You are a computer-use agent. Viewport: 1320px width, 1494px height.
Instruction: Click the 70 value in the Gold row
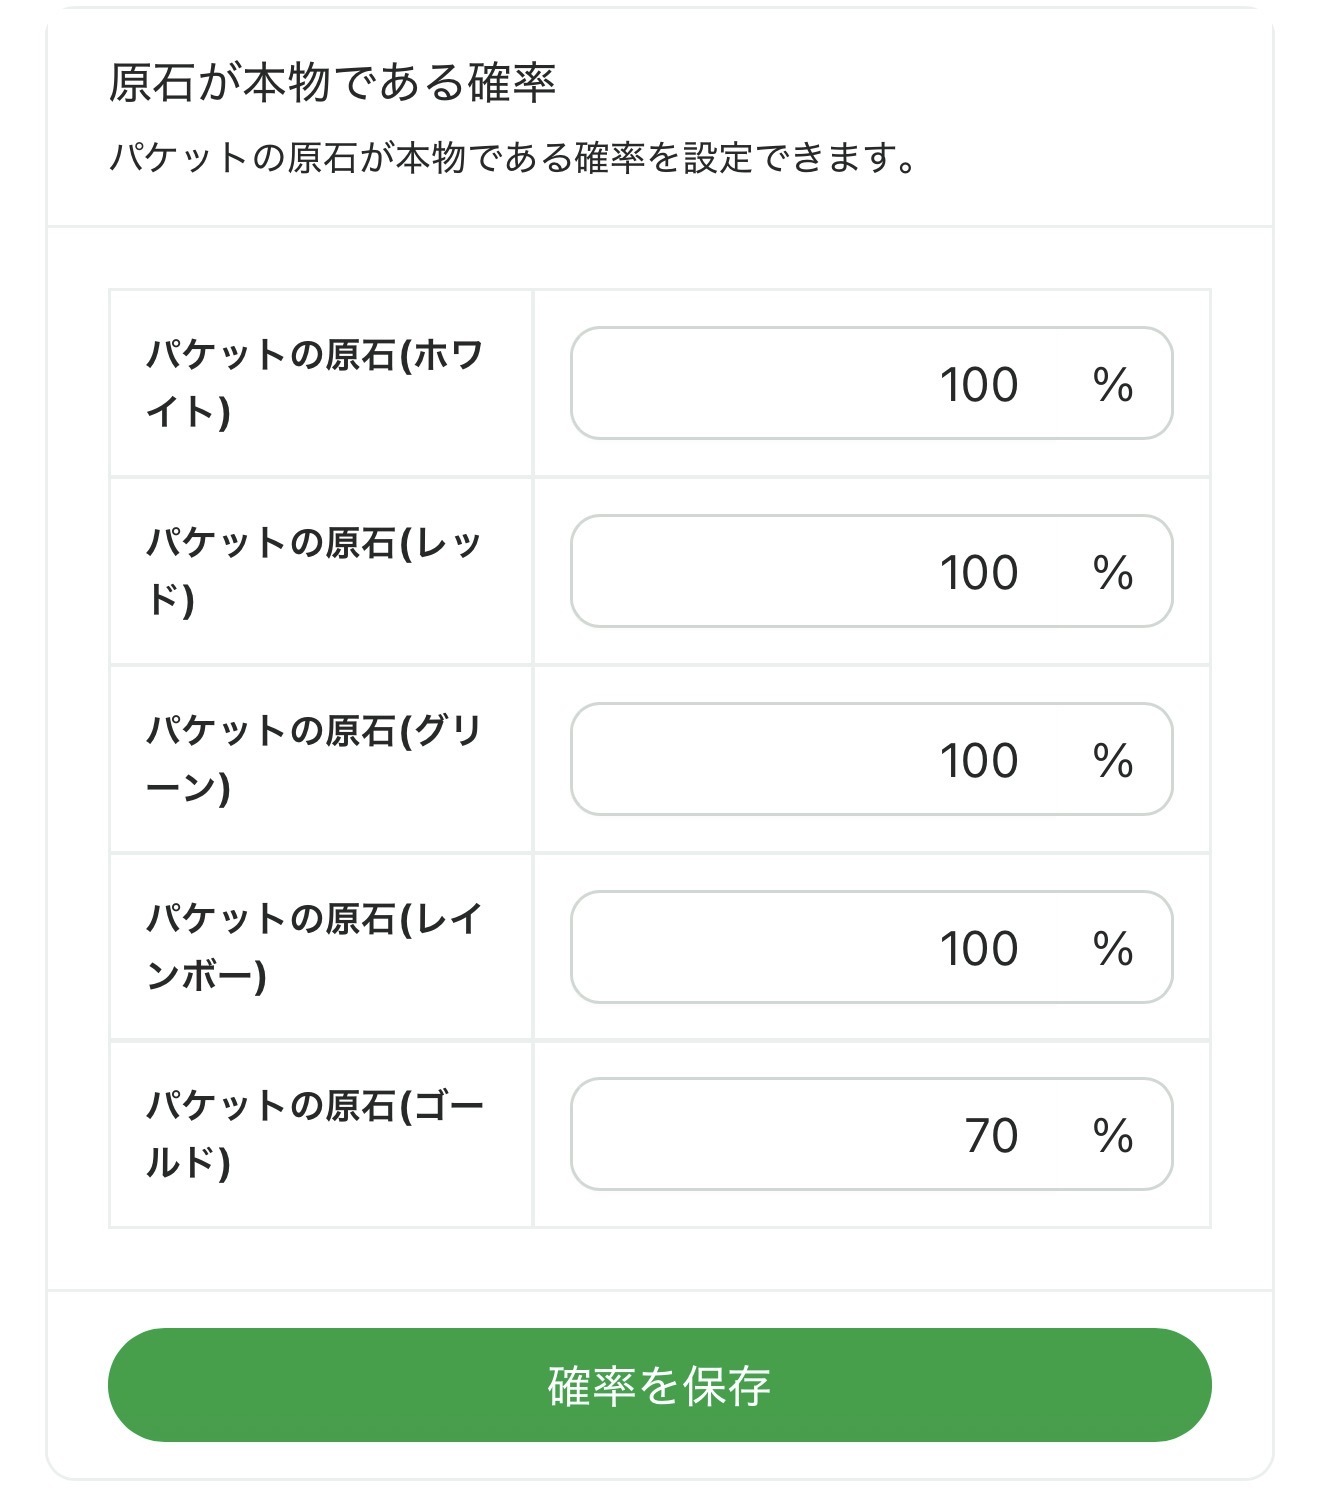tap(991, 1136)
